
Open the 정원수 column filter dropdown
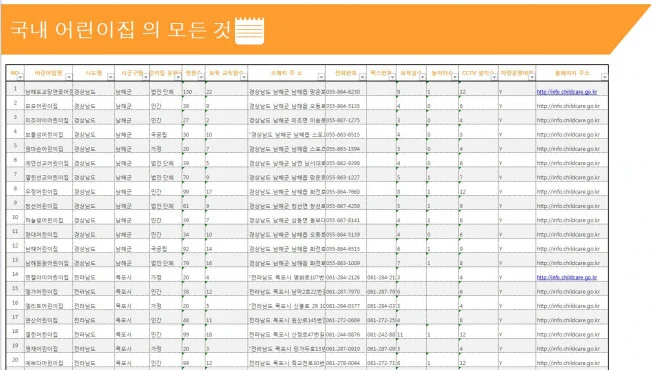coord(201,77)
